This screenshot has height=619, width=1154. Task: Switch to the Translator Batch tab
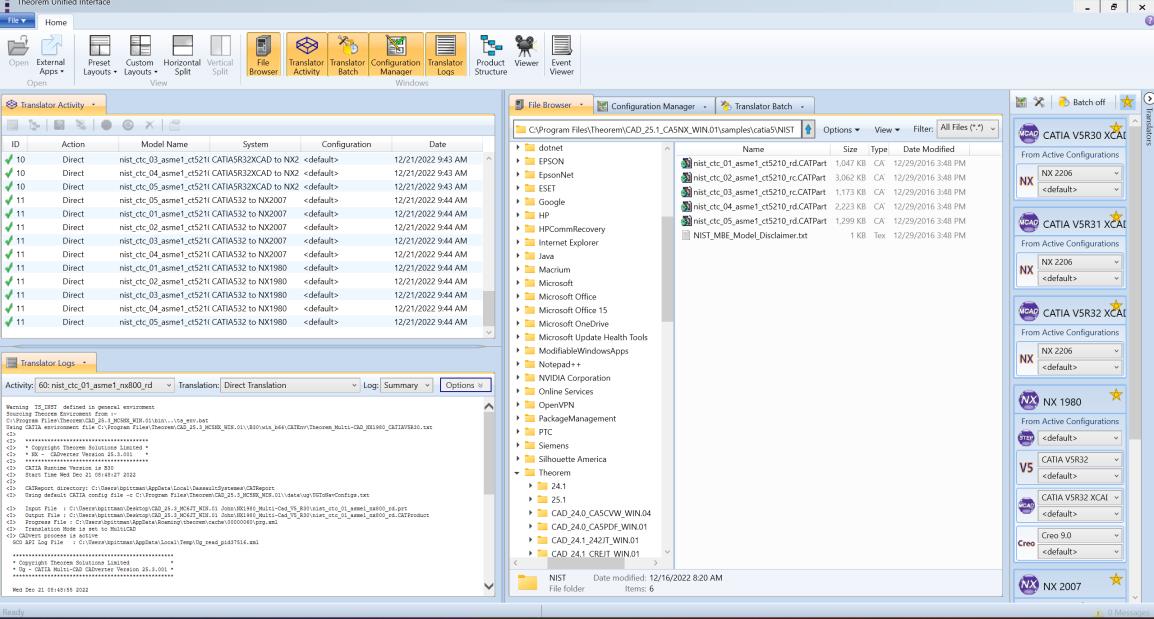click(763, 106)
